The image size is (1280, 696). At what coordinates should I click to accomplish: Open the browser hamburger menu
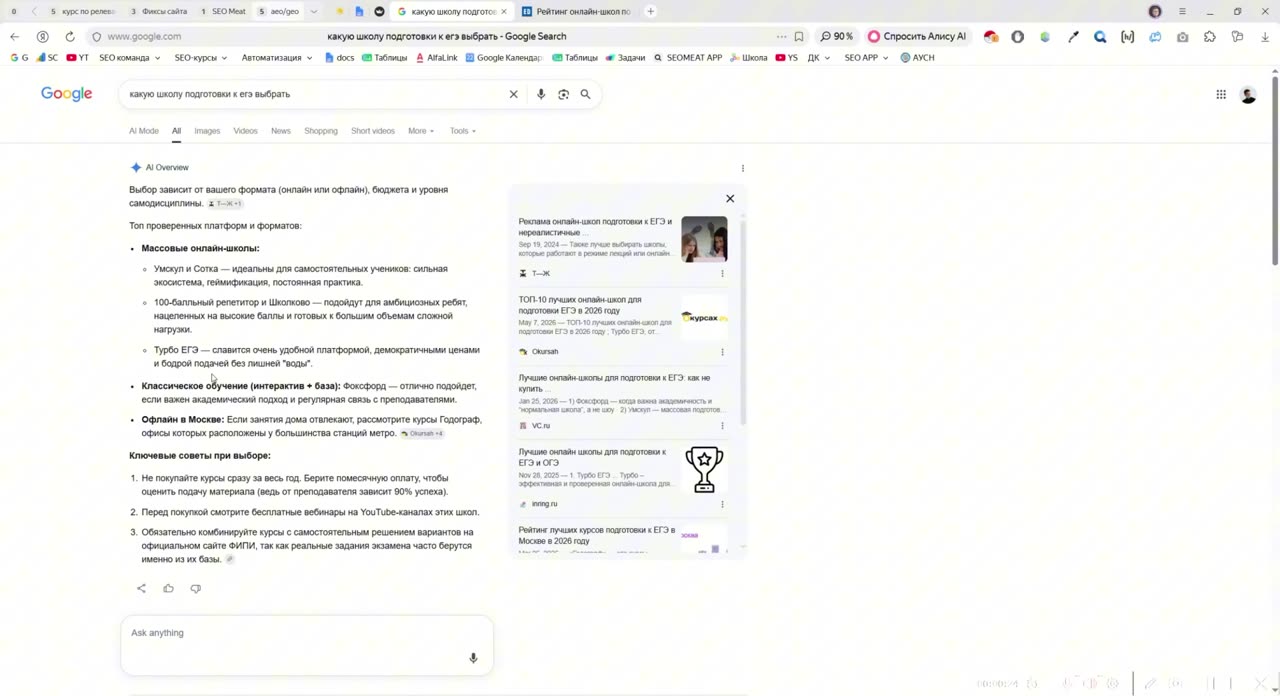(1182, 11)
